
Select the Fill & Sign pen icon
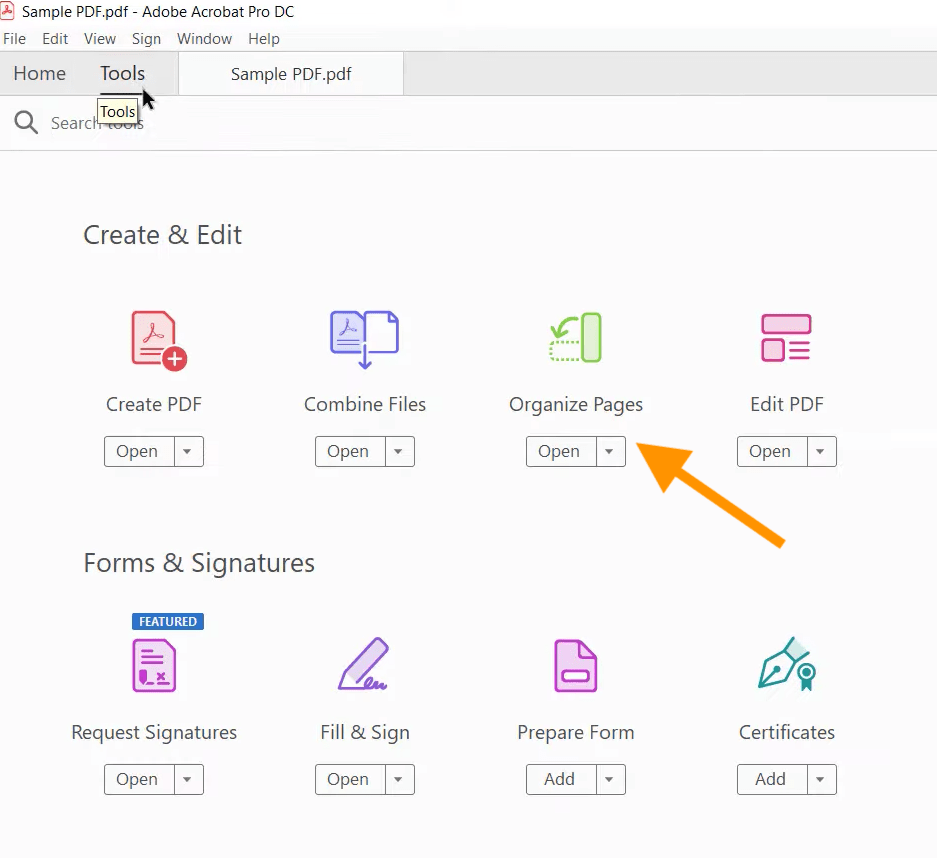point(364,665)
